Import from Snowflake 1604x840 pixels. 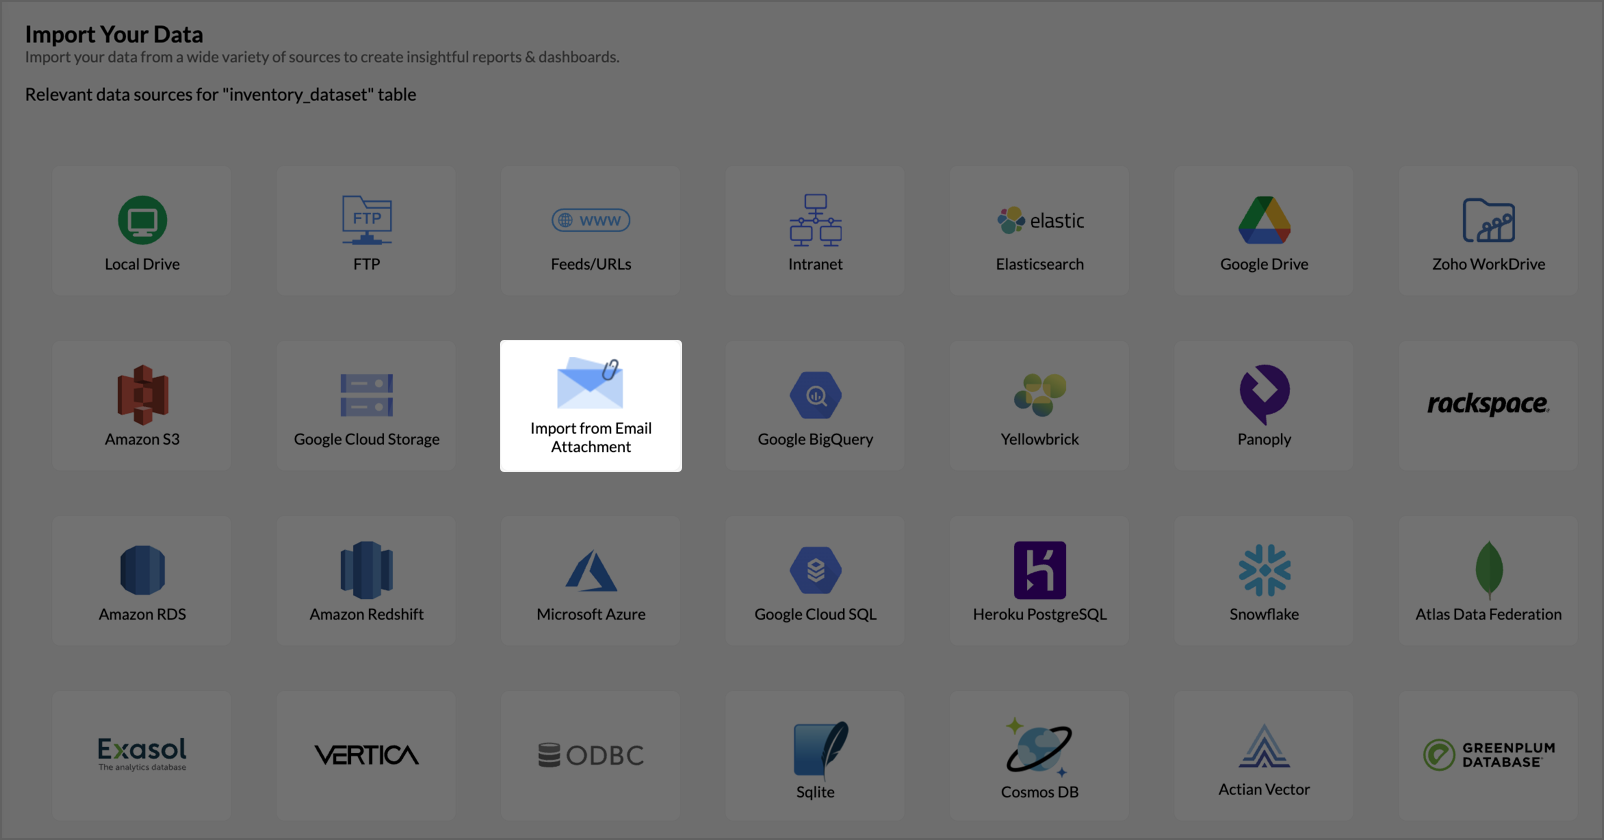click(1264, 581)
